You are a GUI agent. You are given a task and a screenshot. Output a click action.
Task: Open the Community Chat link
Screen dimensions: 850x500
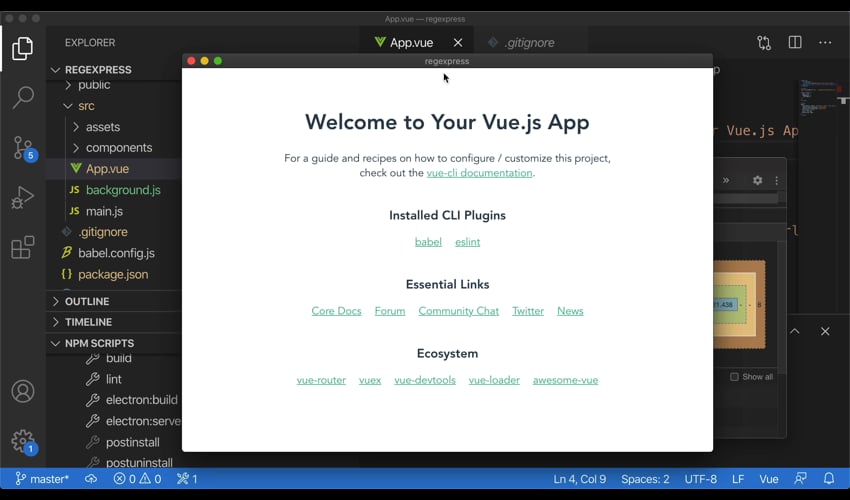point(459,311)
